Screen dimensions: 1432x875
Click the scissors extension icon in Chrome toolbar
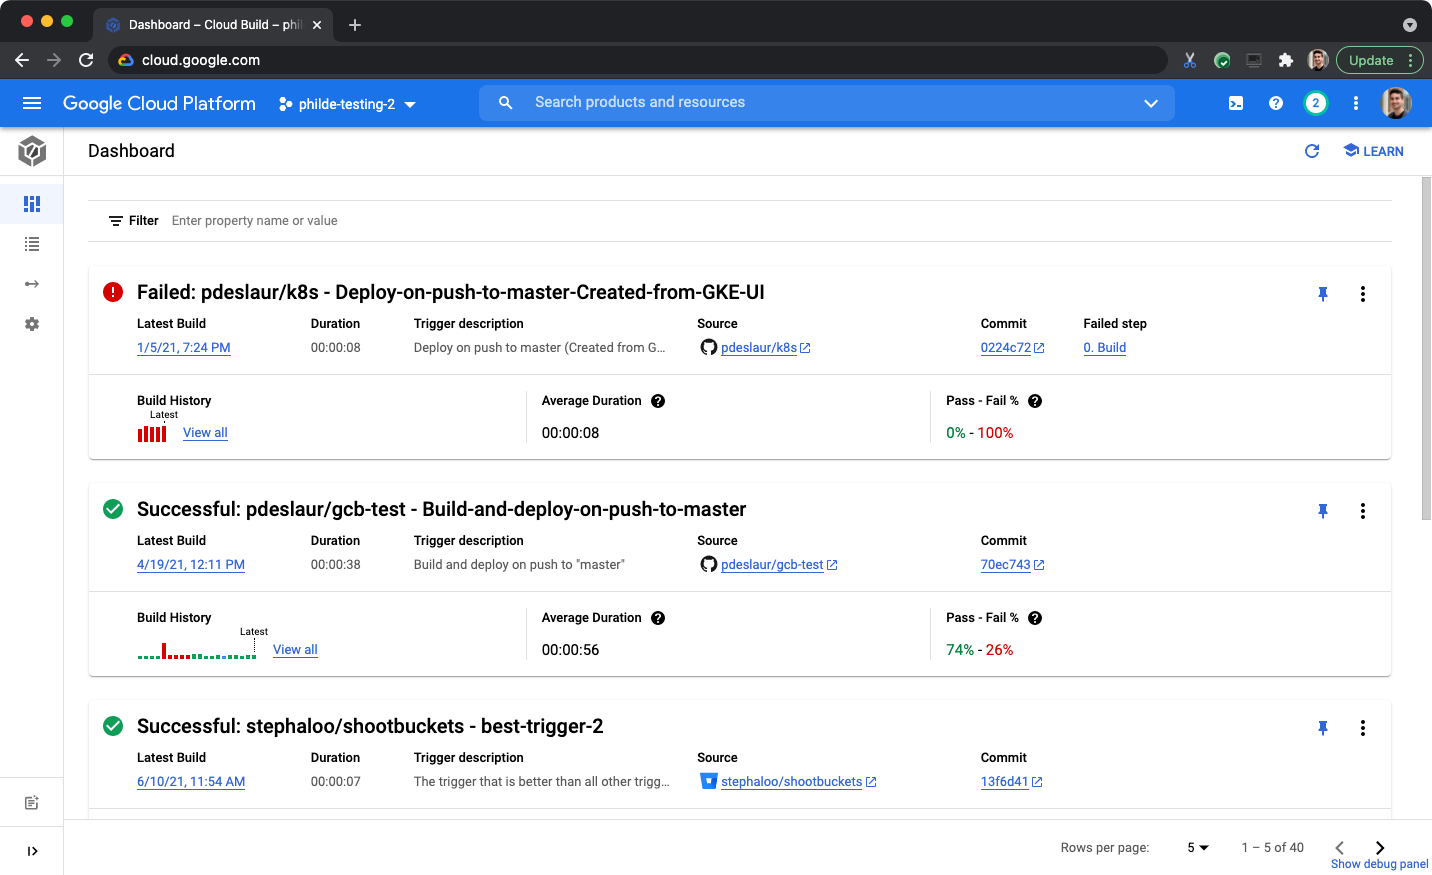[1190, 60]
